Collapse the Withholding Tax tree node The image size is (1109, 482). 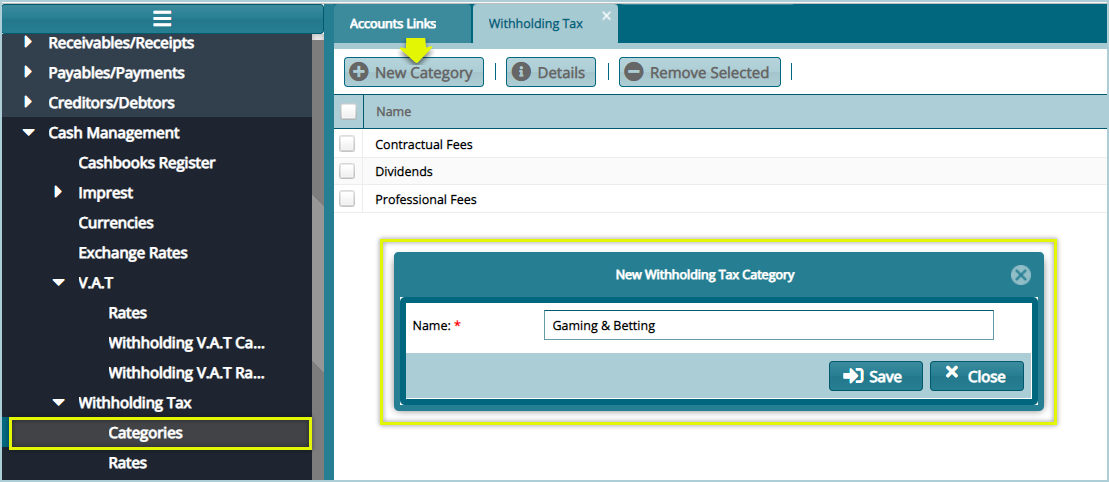coord(59,403)
